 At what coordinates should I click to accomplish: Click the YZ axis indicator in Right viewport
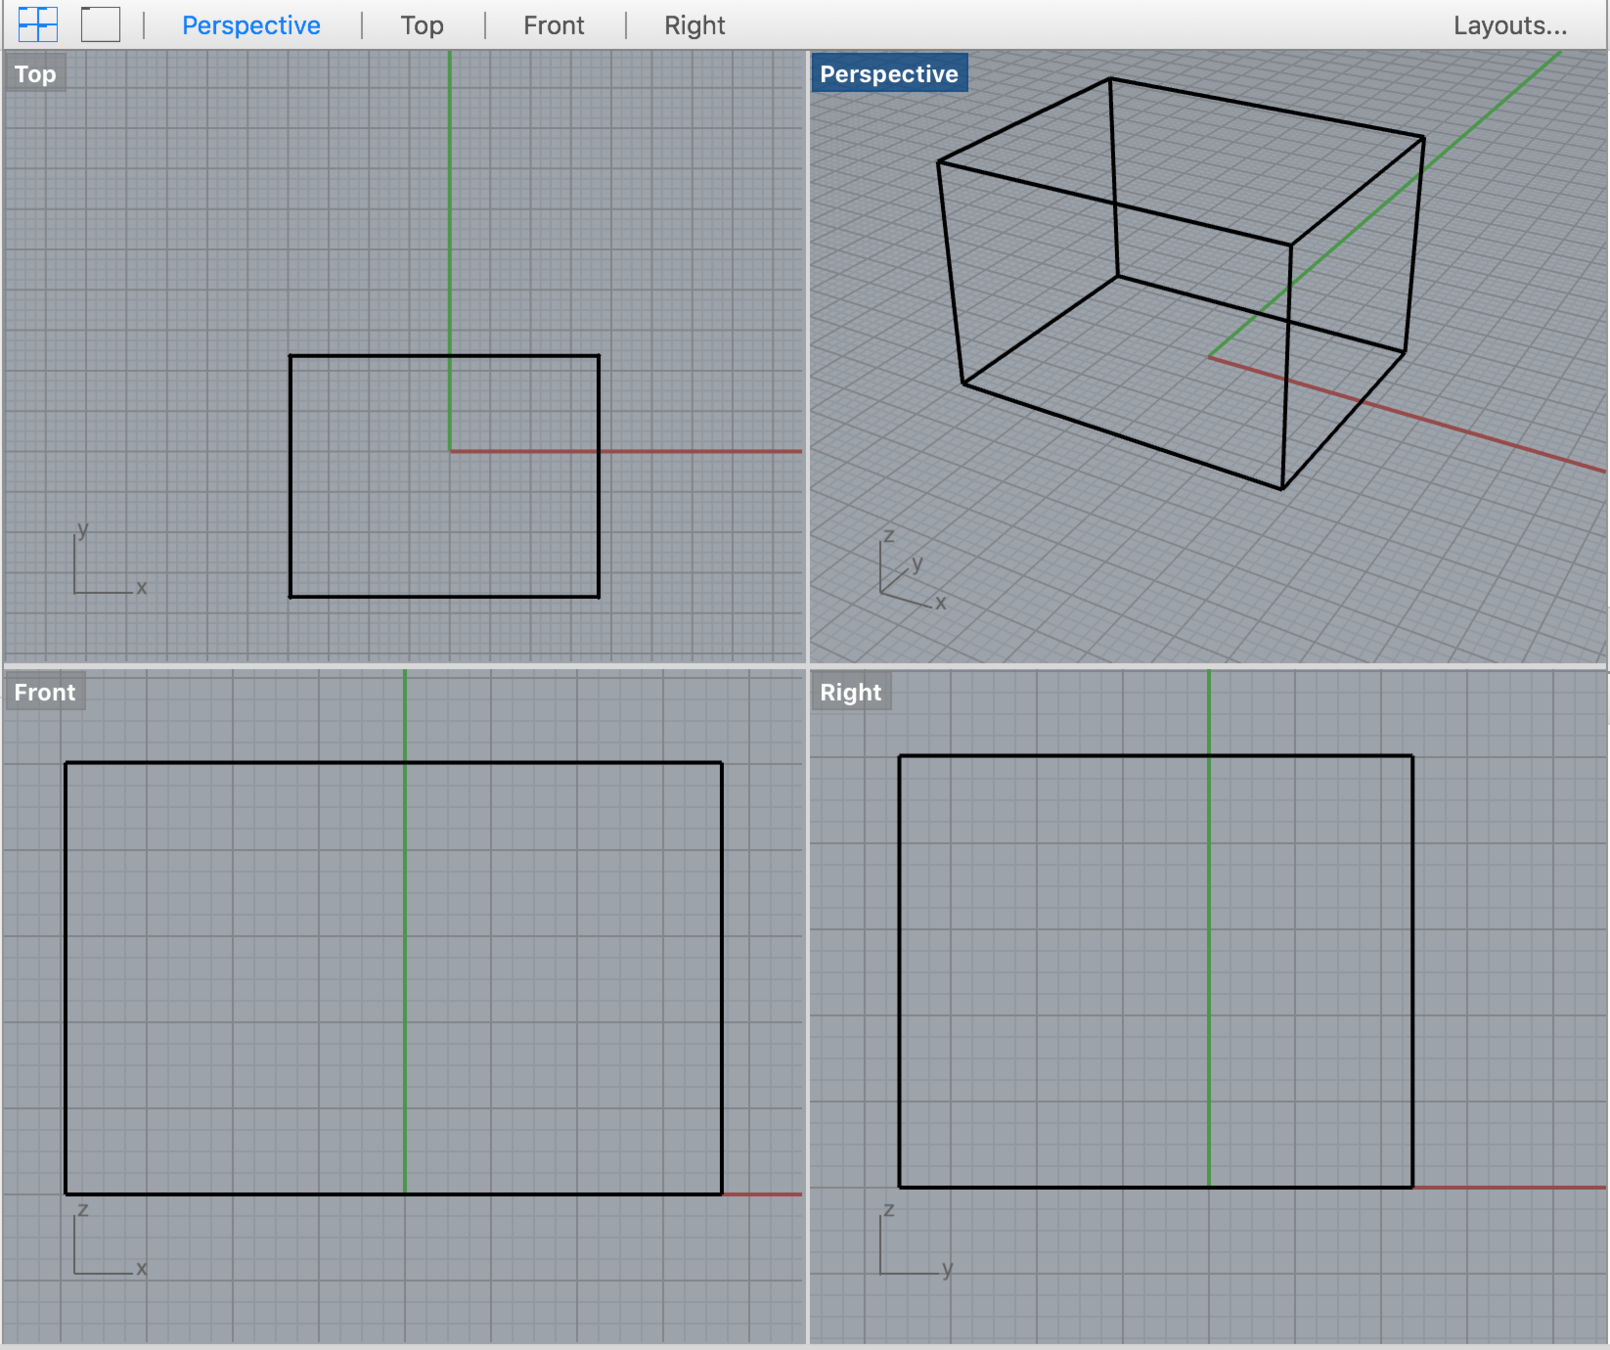point(915,1240)
